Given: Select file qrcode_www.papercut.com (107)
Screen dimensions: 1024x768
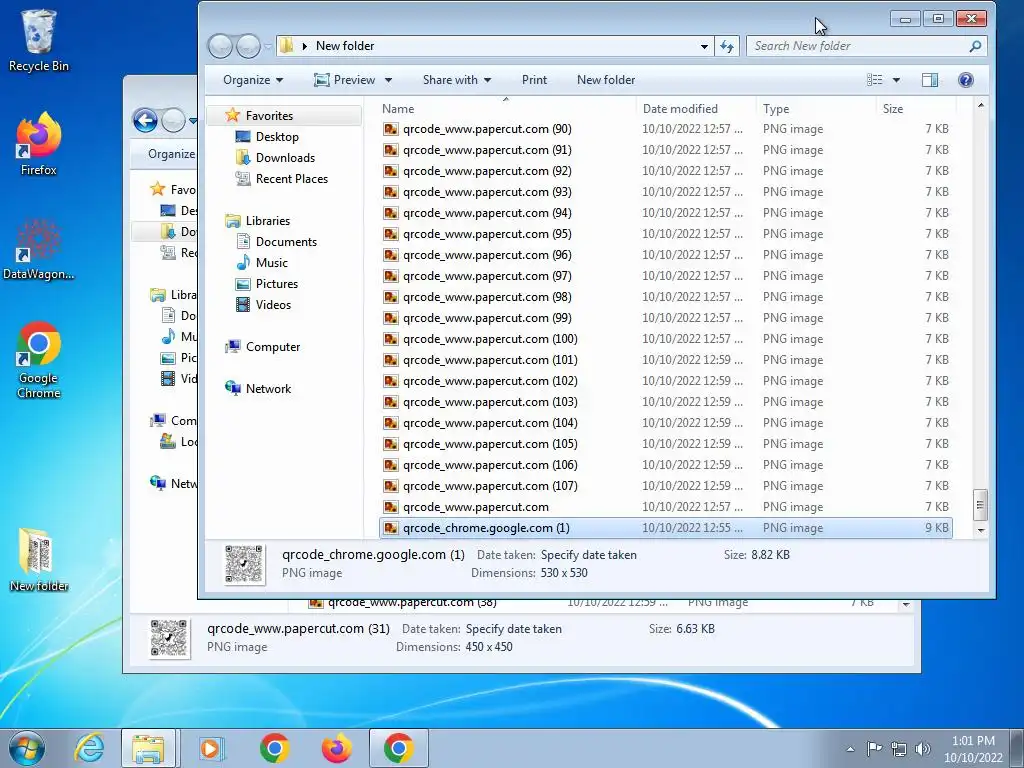Looking at the screenshot, I should pyautogui.click(x=665, y=486).
